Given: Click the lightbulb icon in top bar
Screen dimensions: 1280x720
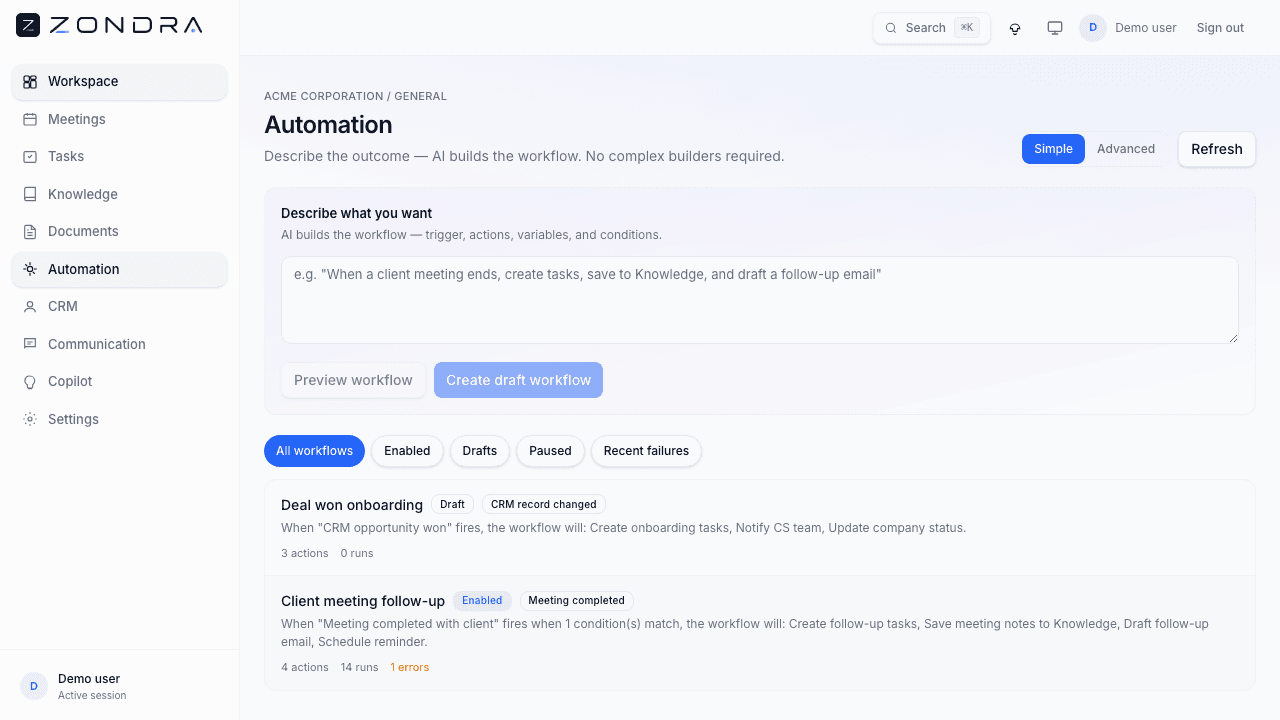Looking at the screenshot, I should [1015, 28].
